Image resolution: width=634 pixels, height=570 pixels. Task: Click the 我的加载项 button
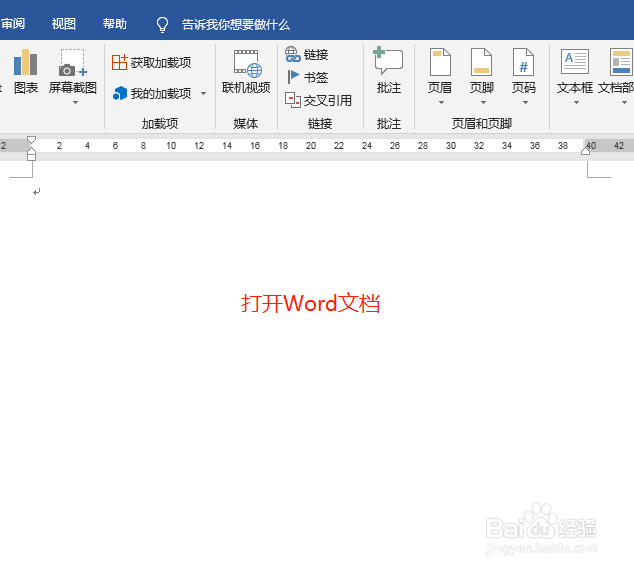pyautogui.click(x=152, y=93)
